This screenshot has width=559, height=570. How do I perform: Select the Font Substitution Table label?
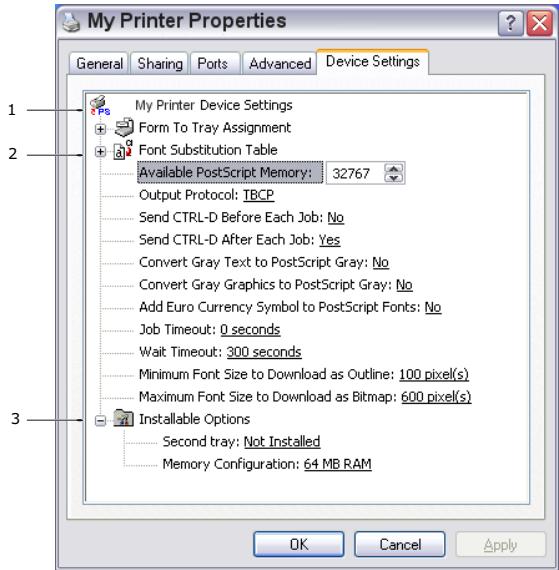pos(208,150)
